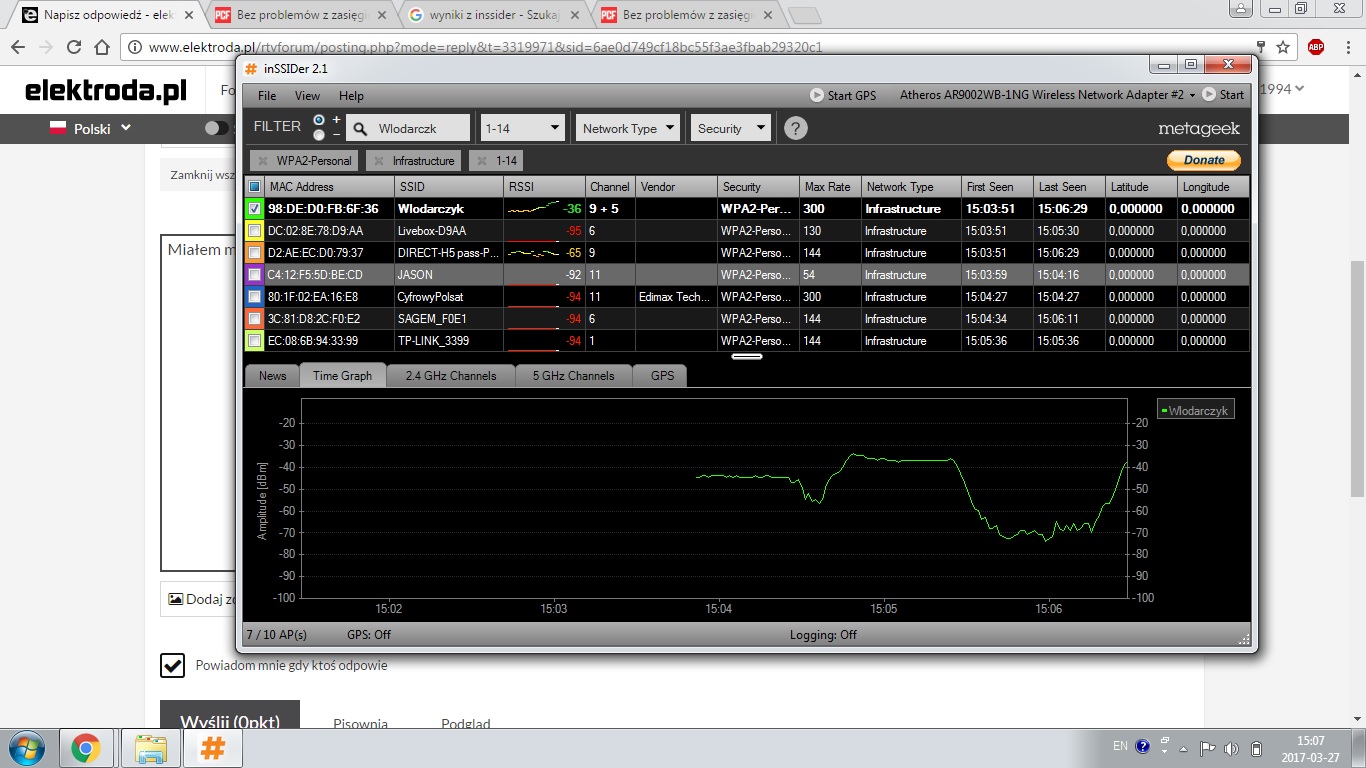This screenshot has height=768, width=1366.
Task: Toggle the 'Powiadom mnie gdy ktoś odpowie' checkbox
Action: pos(173,665)
